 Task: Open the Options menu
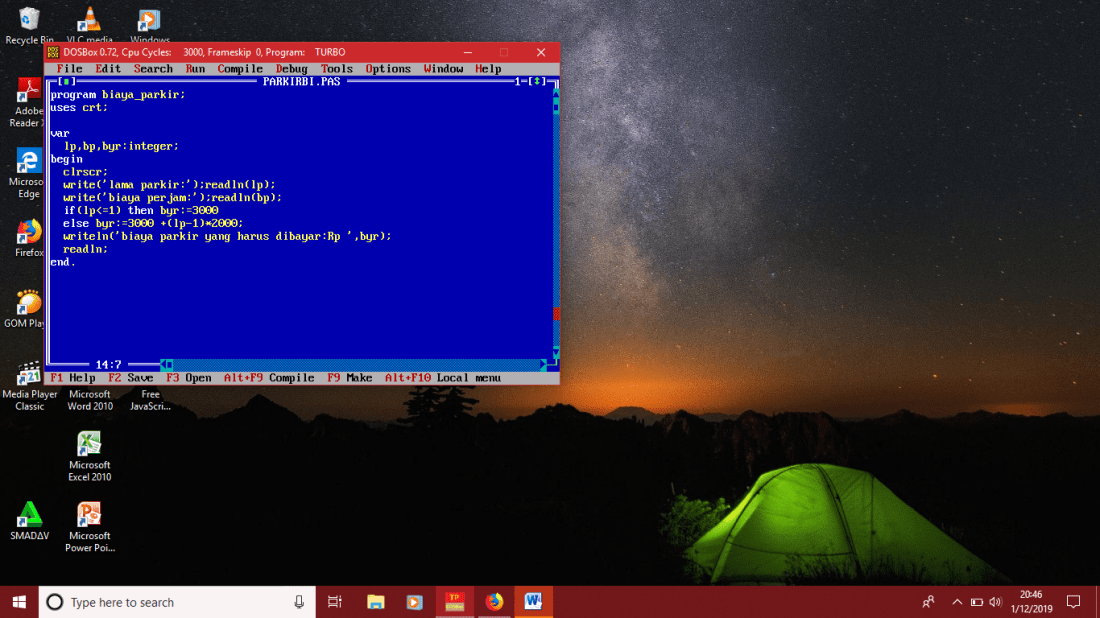coord(388,69)
